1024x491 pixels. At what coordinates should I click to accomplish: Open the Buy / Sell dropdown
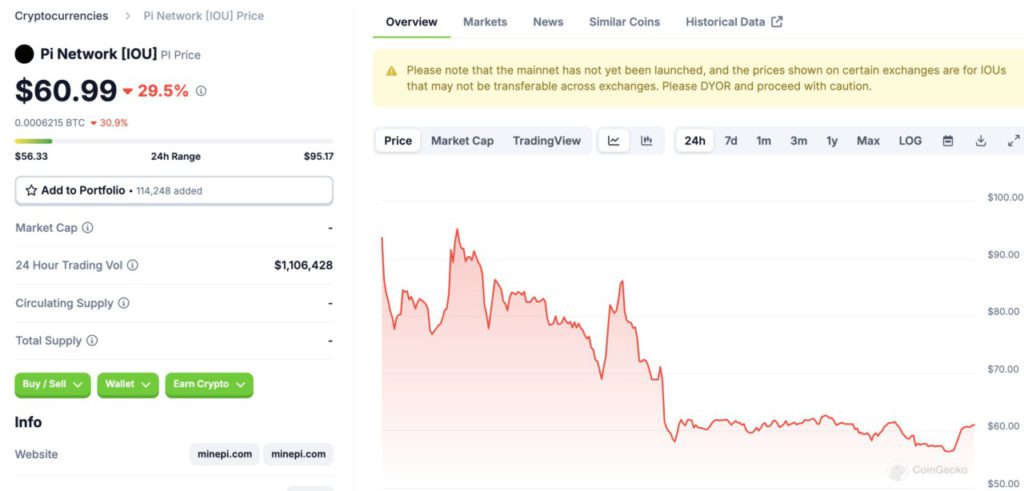tap(52, 385)
